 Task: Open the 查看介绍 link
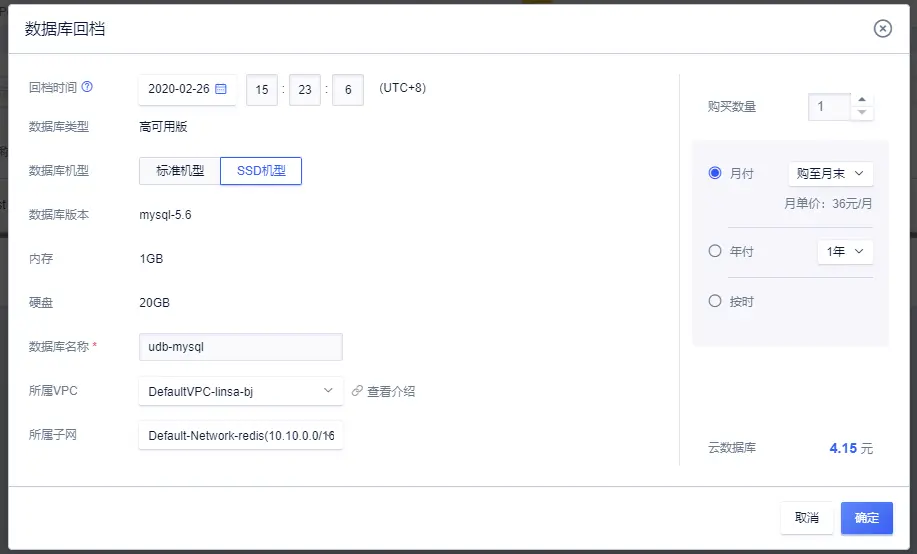pos(391,391)
